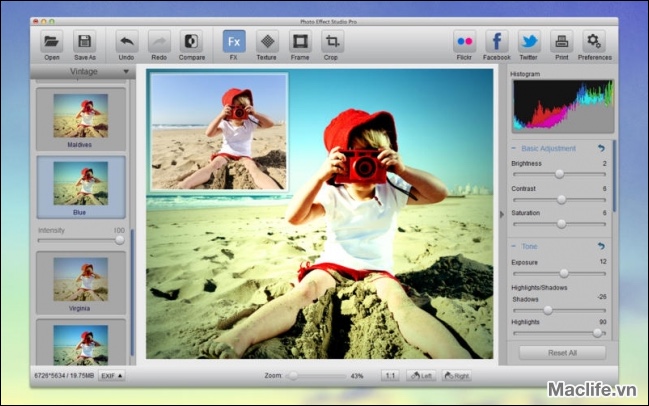649x406 pixels.
Task: Click the Compare before/after icon
Action: pos(190,42)
